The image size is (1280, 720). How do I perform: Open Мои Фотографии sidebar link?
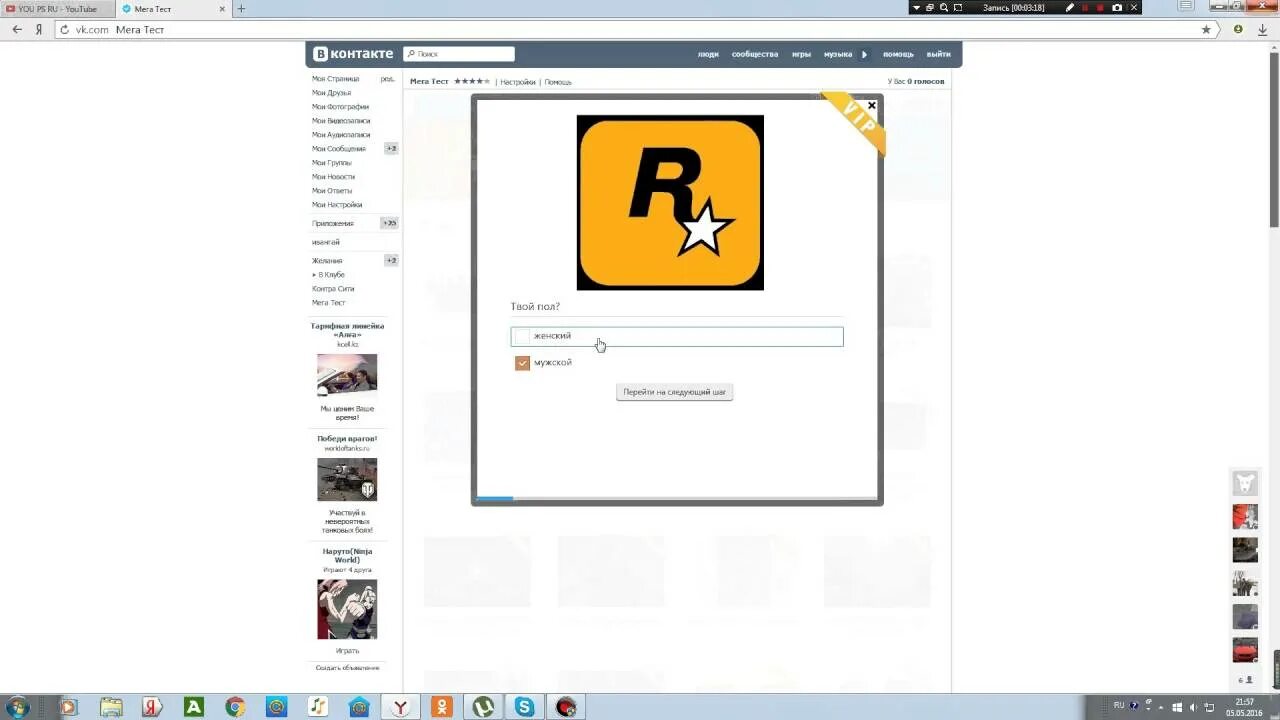[x=340, y=107]
